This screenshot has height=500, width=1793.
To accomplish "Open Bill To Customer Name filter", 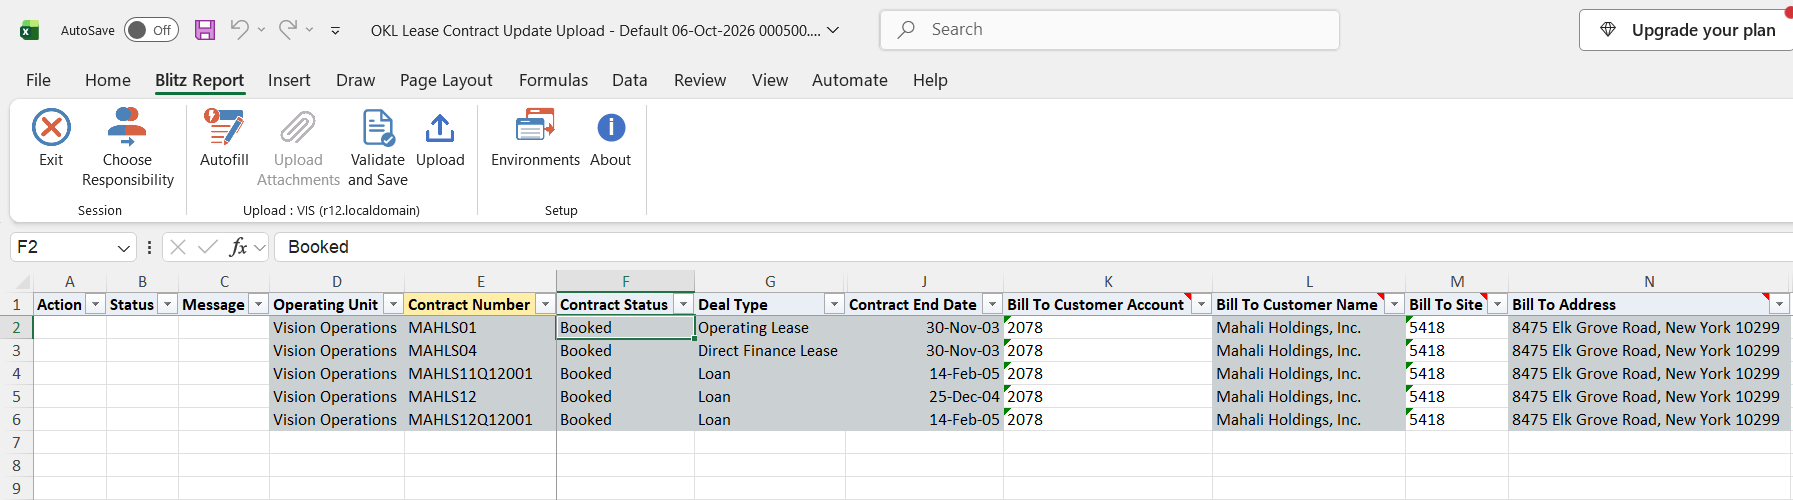I will point(1395,304).
